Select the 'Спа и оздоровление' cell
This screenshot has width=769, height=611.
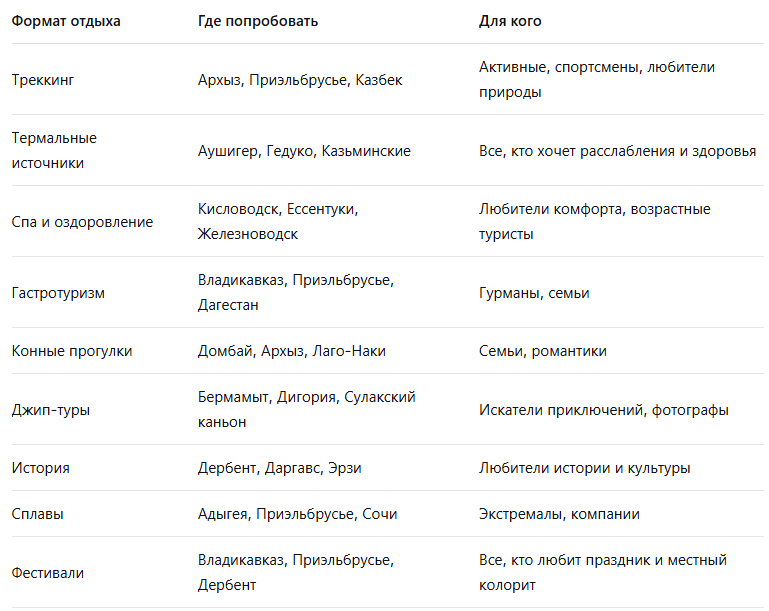point(82,222)
